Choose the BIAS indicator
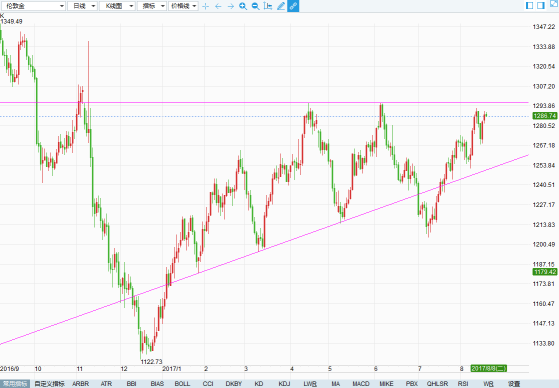559x388 pixels. point(157,384)
